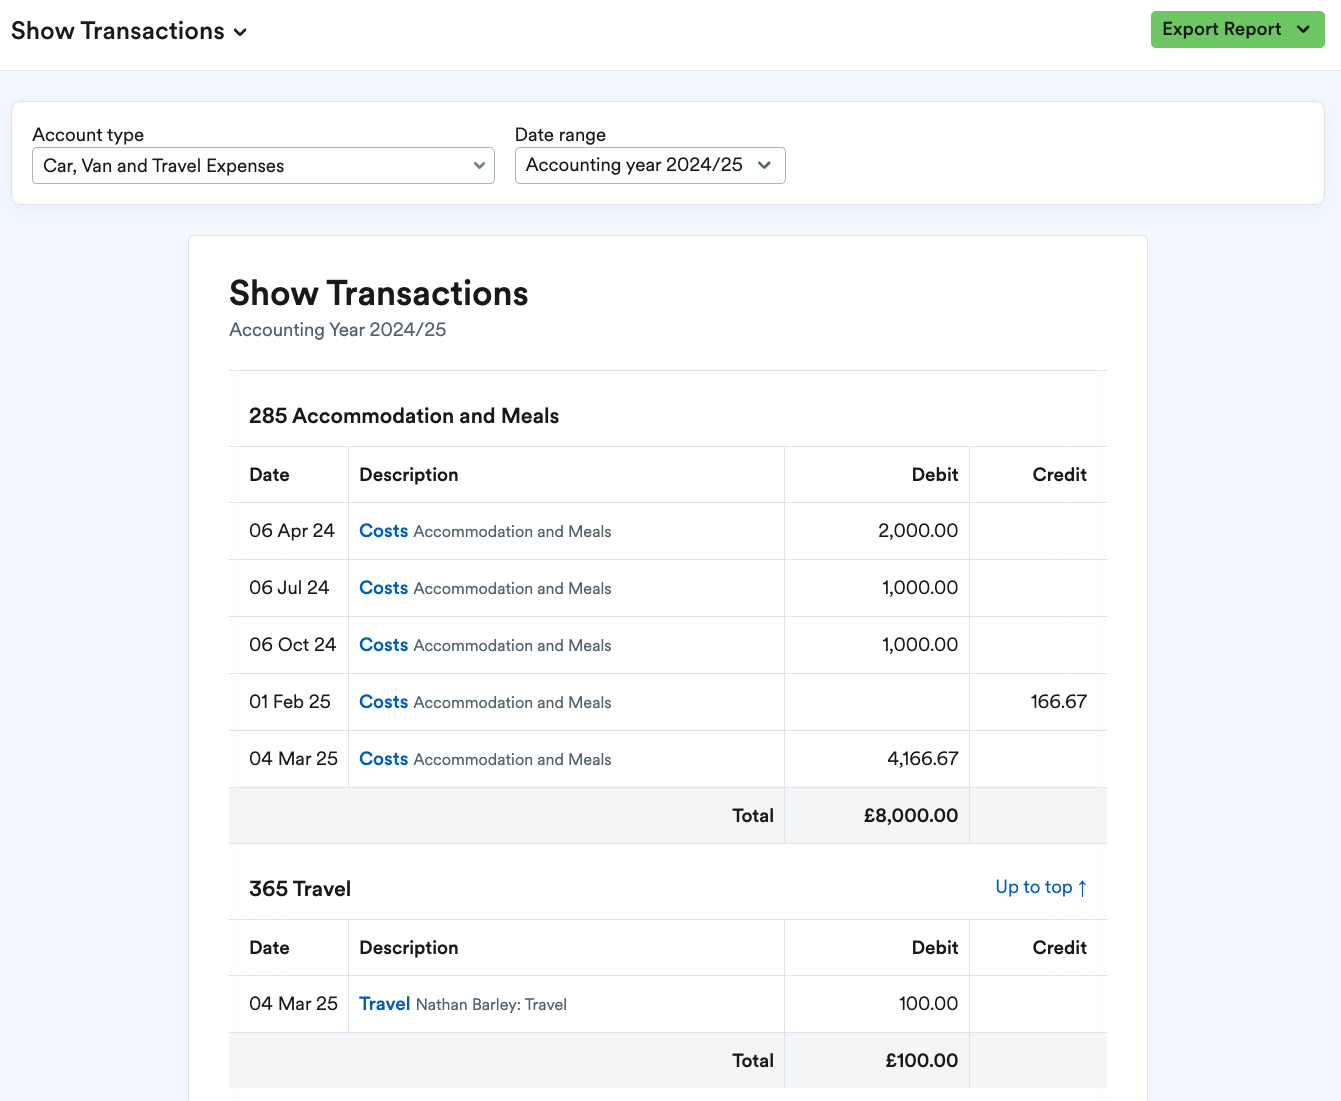Screen dimensions: 1341x1101
Task: Select the 2,000.00 debit amount
Action: [x=918, y=531]
